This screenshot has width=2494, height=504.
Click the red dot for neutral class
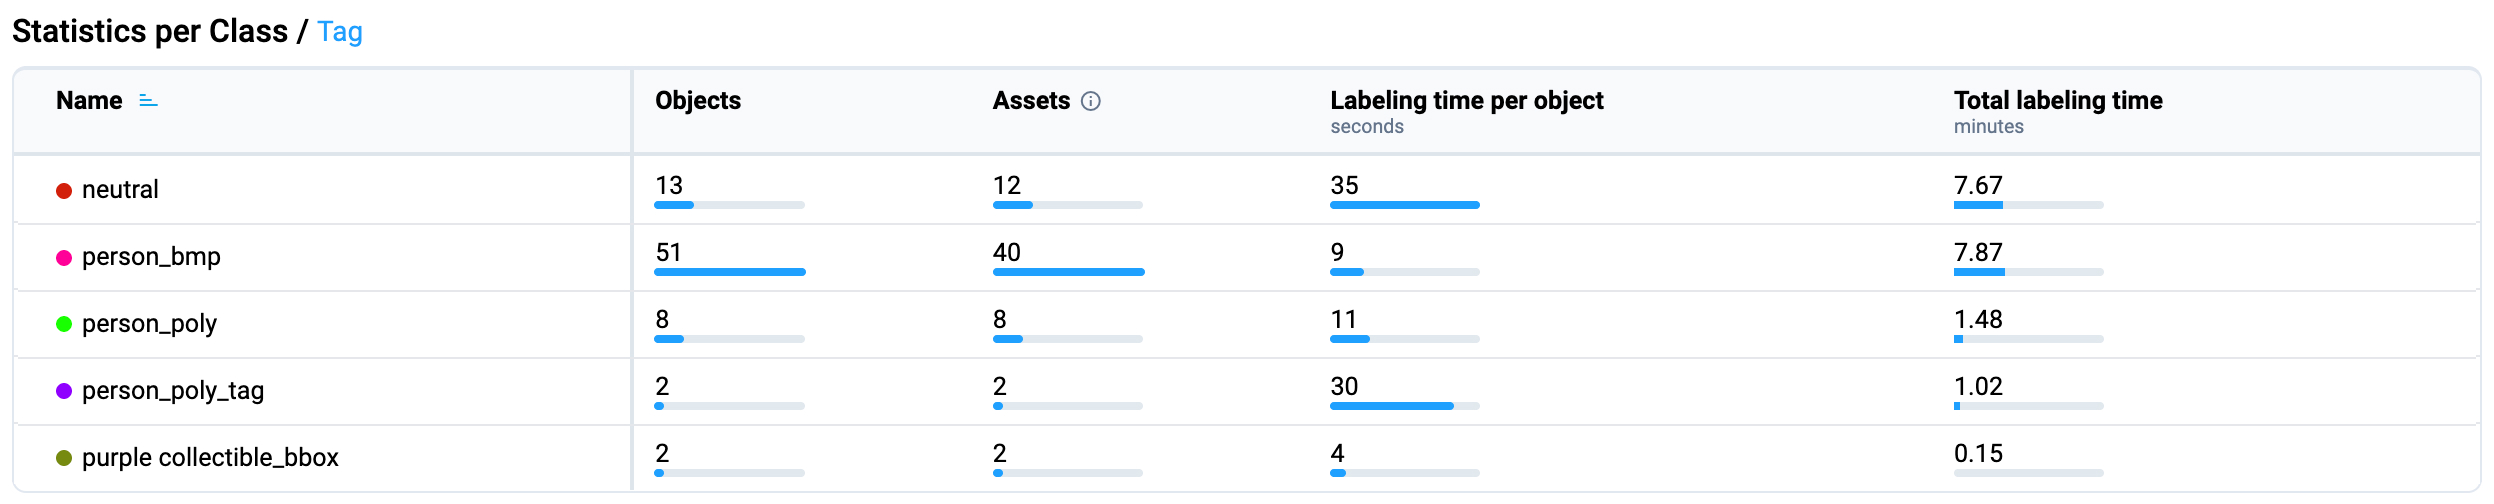(x=64, y=191)
